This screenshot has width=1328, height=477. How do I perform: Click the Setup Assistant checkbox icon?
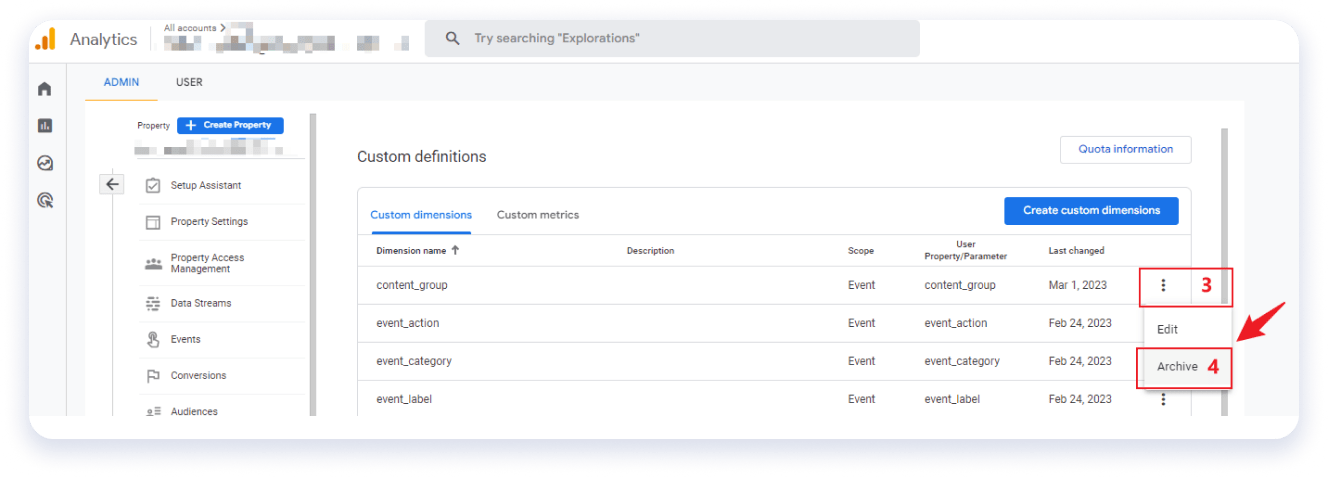[153, 185]
